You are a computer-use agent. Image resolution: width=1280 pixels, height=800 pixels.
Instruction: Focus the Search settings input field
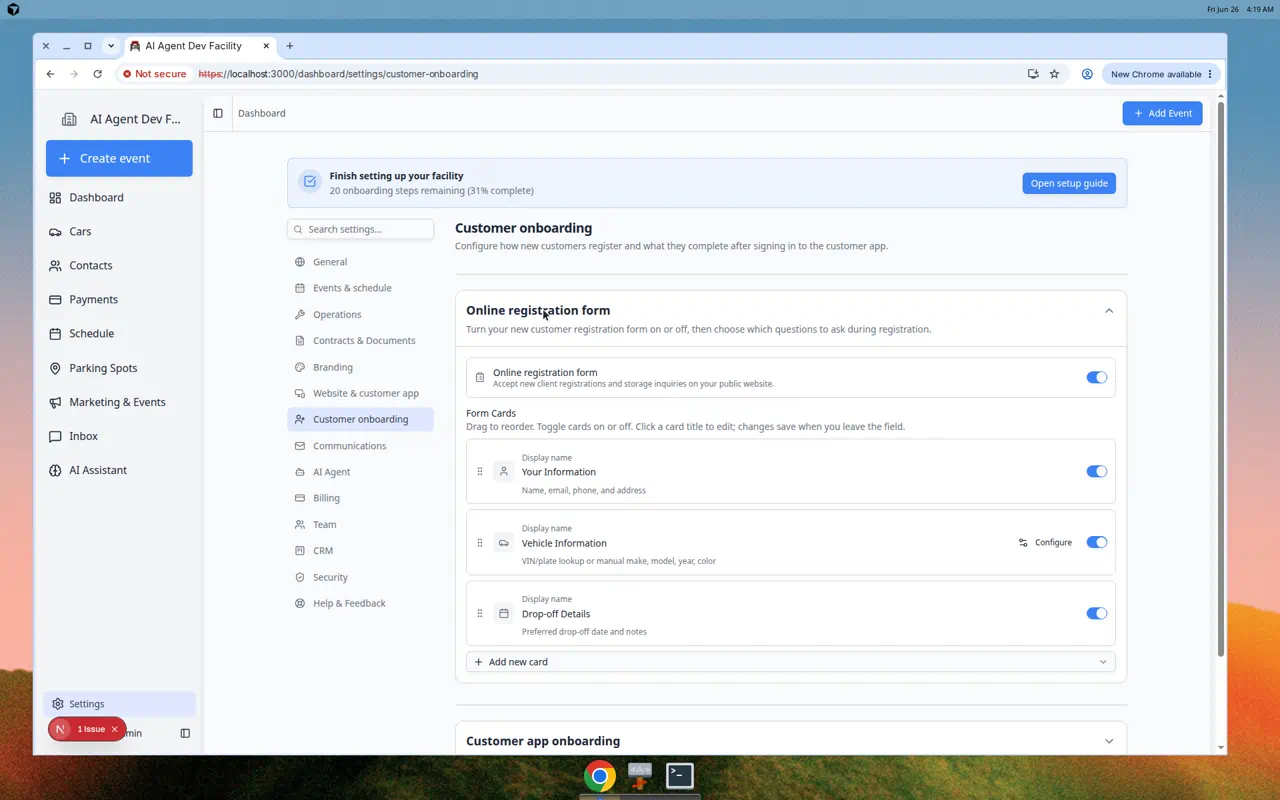[x=360, y=229]
